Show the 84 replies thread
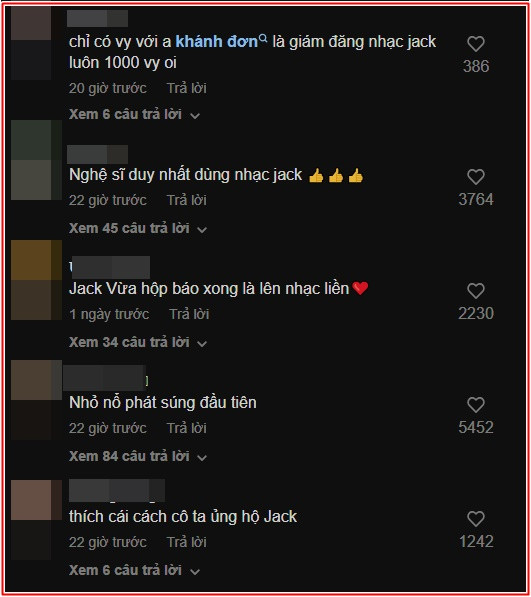This screenshot has width=531, height=597. point(138,456)
